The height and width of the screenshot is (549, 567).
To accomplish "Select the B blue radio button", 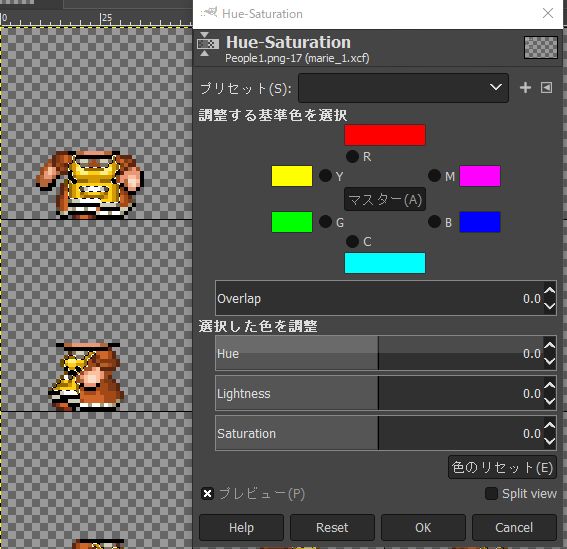I will 434,222.
